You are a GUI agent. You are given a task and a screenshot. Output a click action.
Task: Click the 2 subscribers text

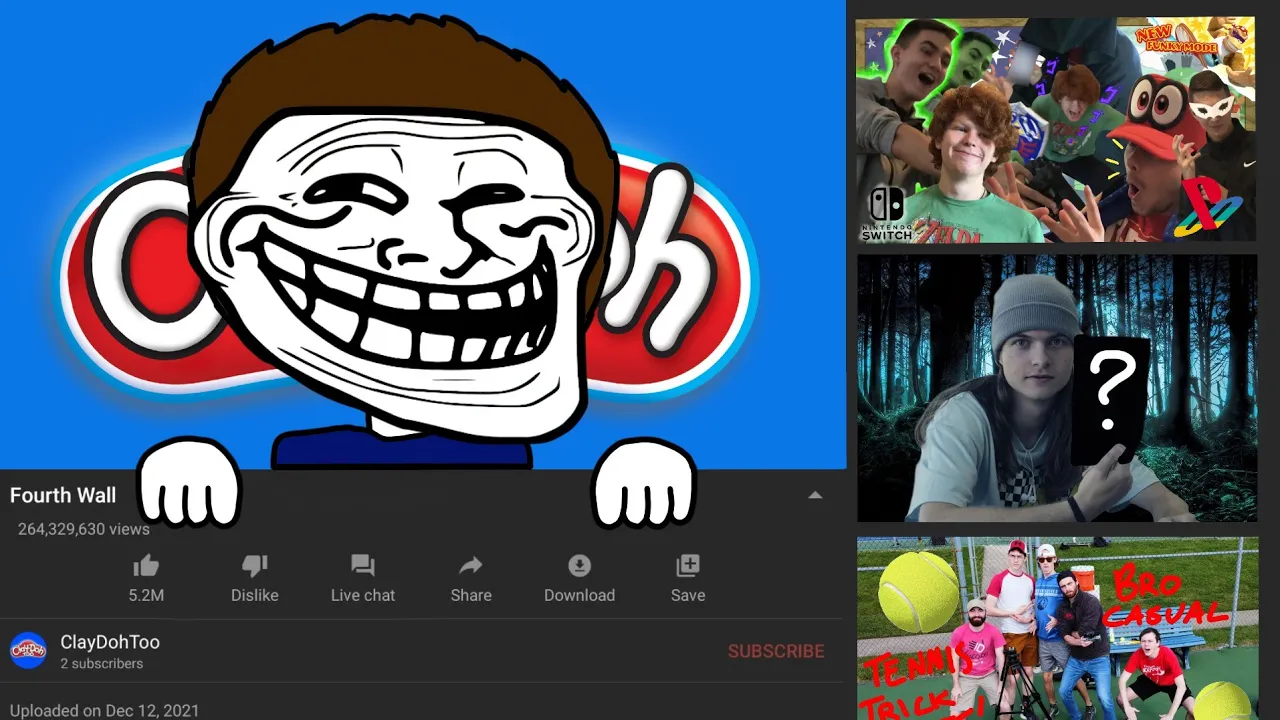[x=101, y=664]
